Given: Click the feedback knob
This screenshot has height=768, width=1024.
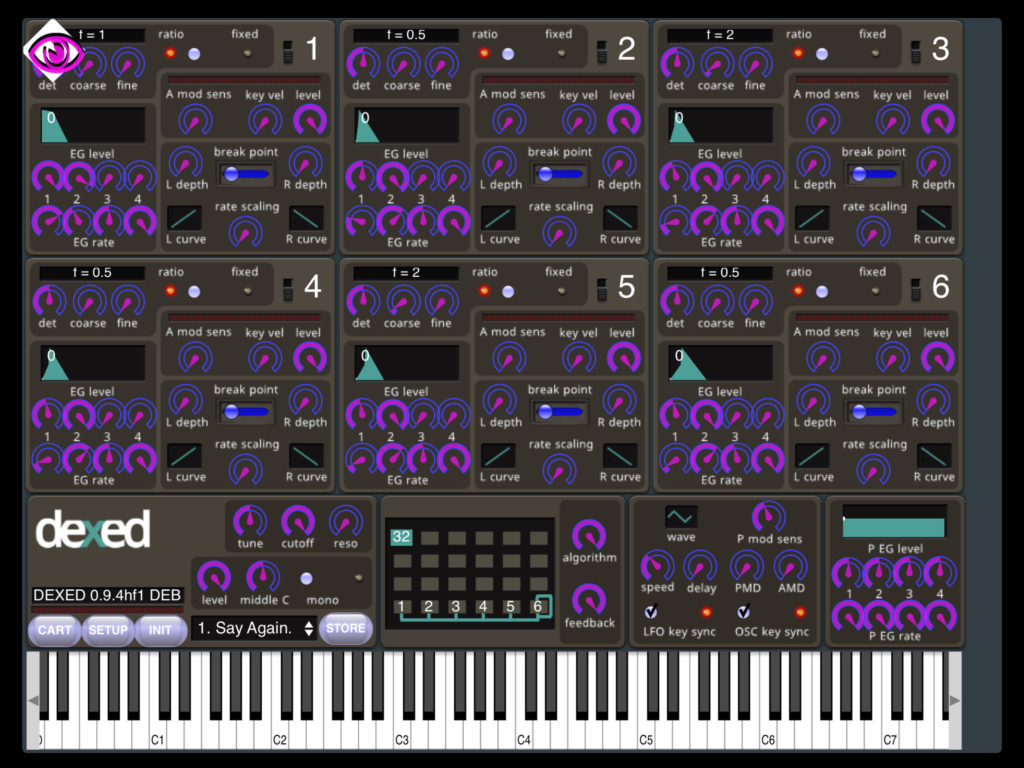Looking at the screenshot, I should 589,600.
